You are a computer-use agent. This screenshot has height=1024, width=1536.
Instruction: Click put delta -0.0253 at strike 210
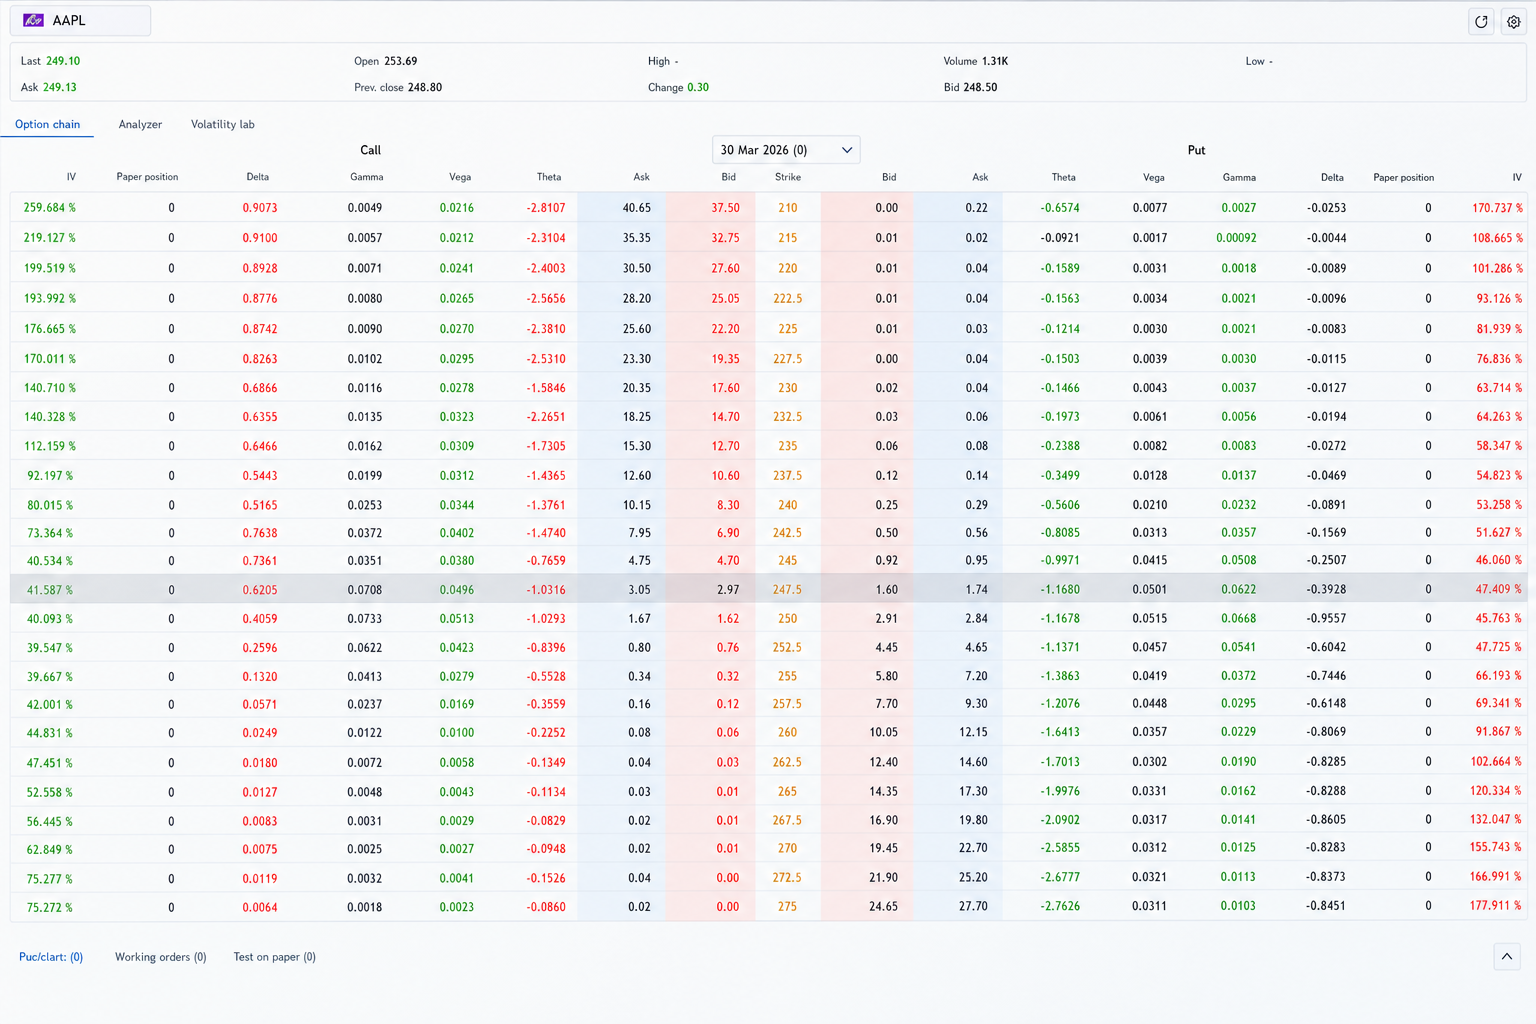[x=1326, y=208]
